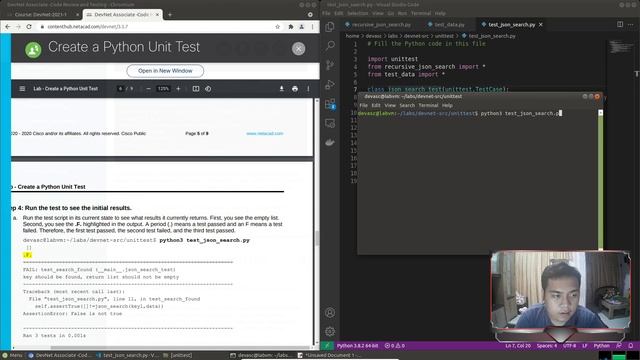
Task: Close the DevNet Associate Chromium tab
Action: pyautogui.click(x=157, y=15)
